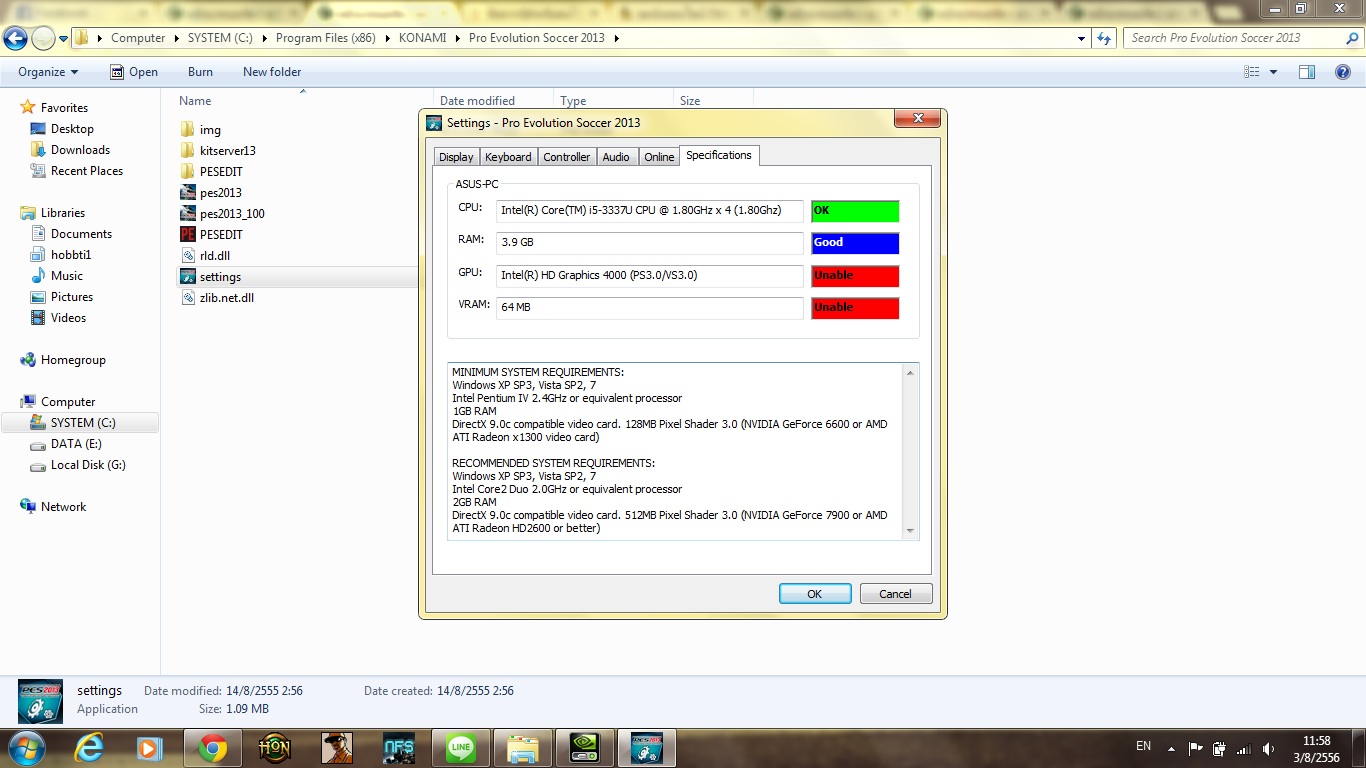Click the VRAM value field showing 64 MB
1366x768 pixels.
pyautogui.click(x=650, y=308)
